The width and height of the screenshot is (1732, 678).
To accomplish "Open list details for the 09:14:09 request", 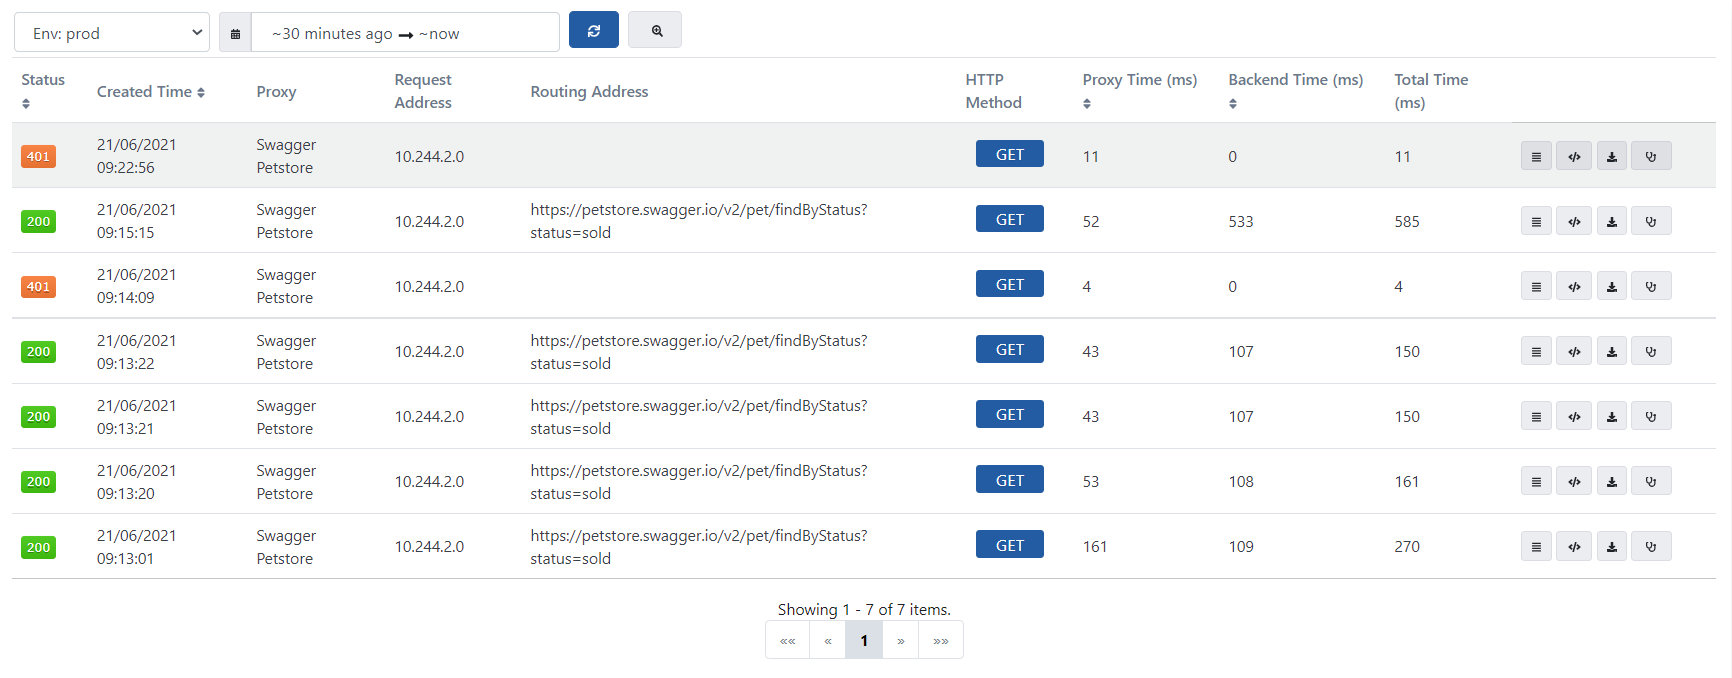I will tap(1536, 286).
